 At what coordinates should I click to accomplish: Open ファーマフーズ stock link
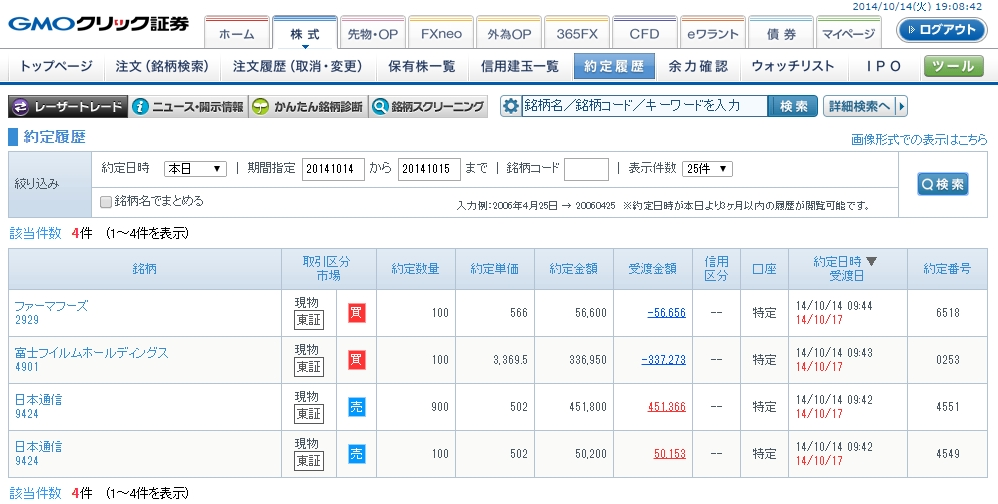[51, 306]
